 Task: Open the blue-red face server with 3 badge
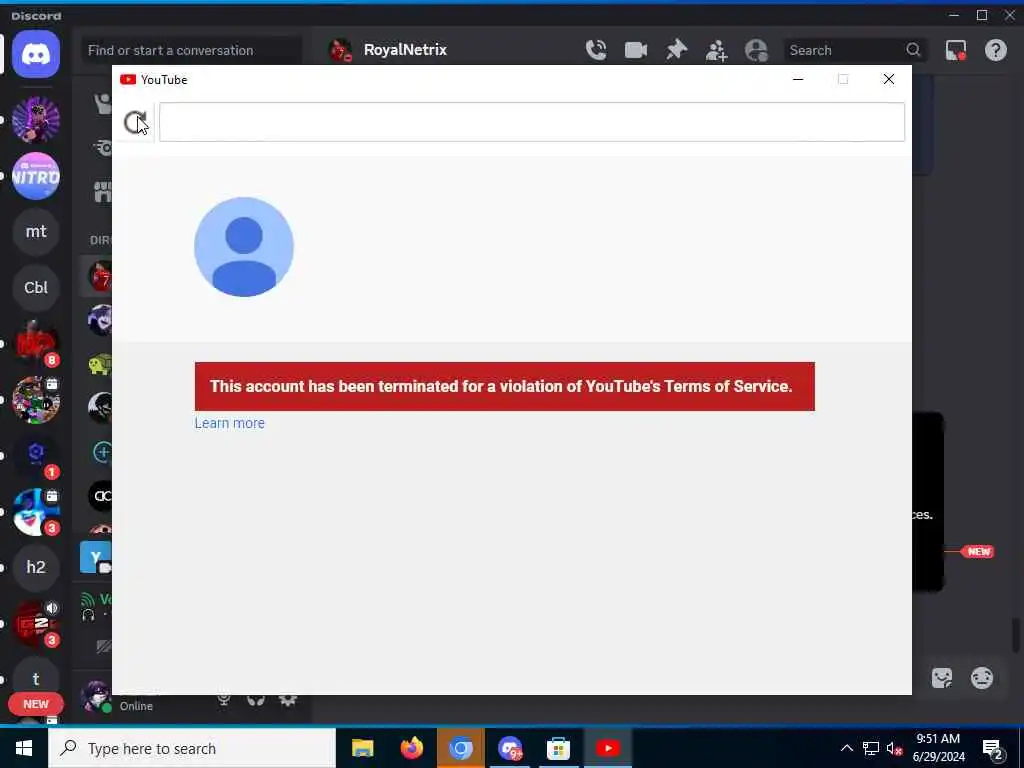36,512
